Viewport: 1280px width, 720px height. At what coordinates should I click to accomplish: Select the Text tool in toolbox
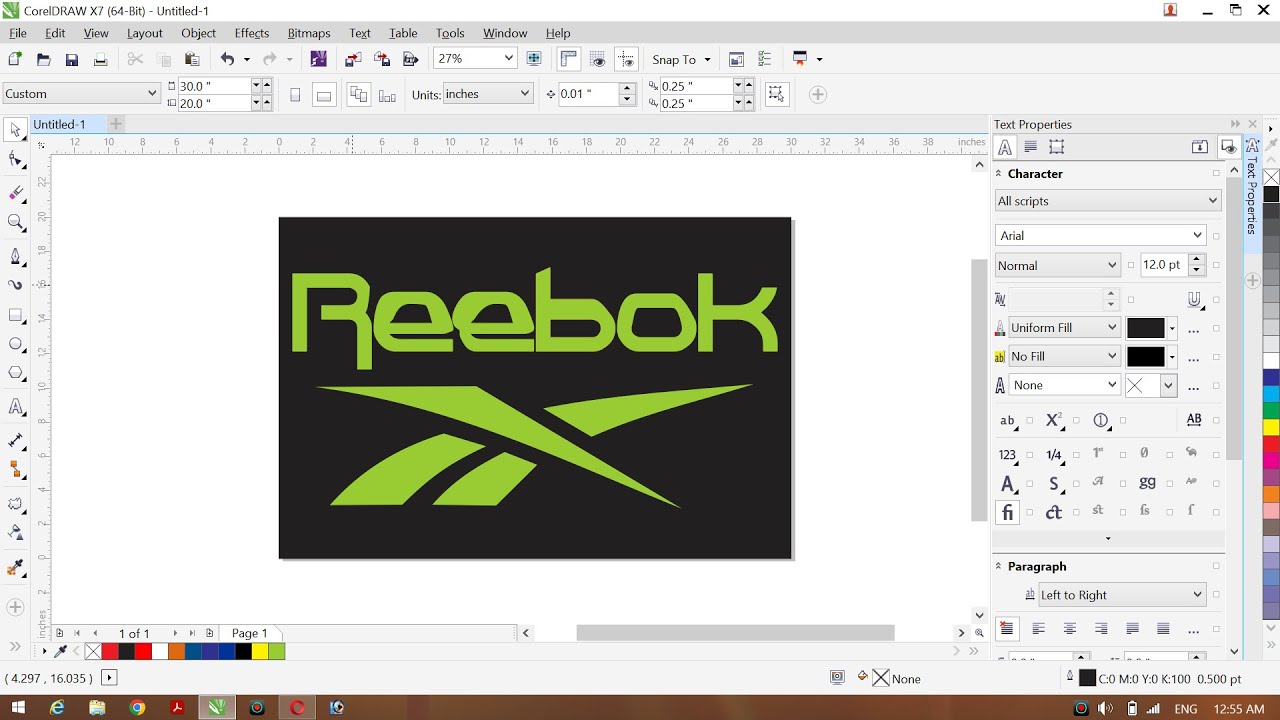15,407
